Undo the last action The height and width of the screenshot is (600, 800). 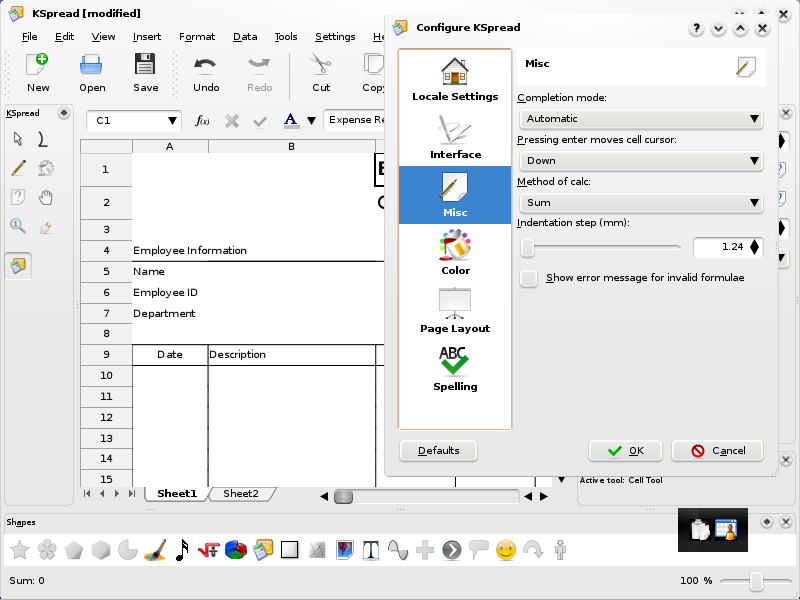tap(206, 73)
